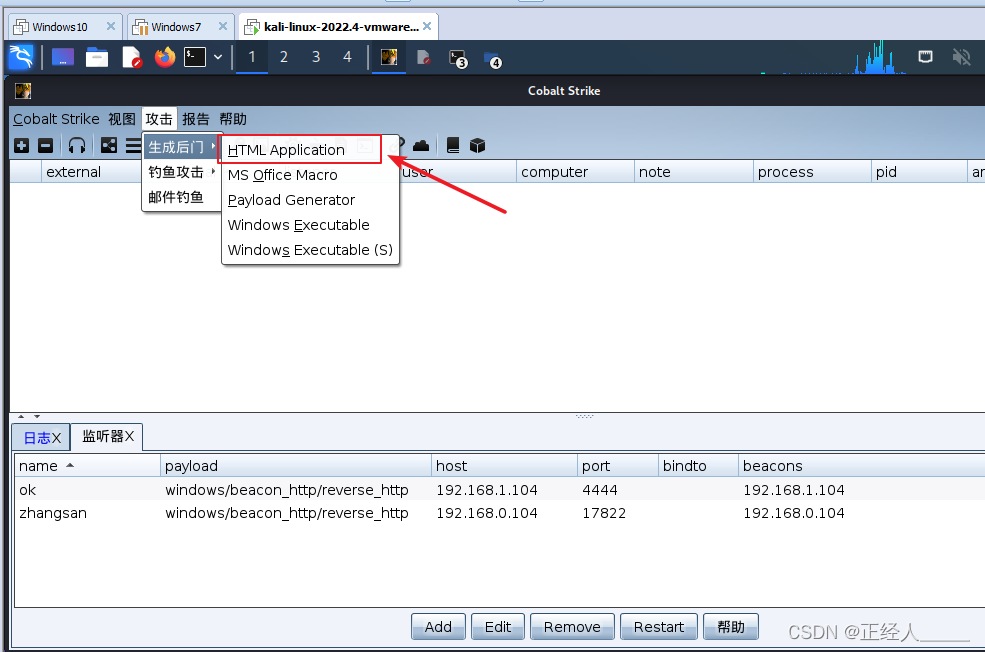Sort listeners by beacons column
This screenshot has width=985, height=652.
861,466
